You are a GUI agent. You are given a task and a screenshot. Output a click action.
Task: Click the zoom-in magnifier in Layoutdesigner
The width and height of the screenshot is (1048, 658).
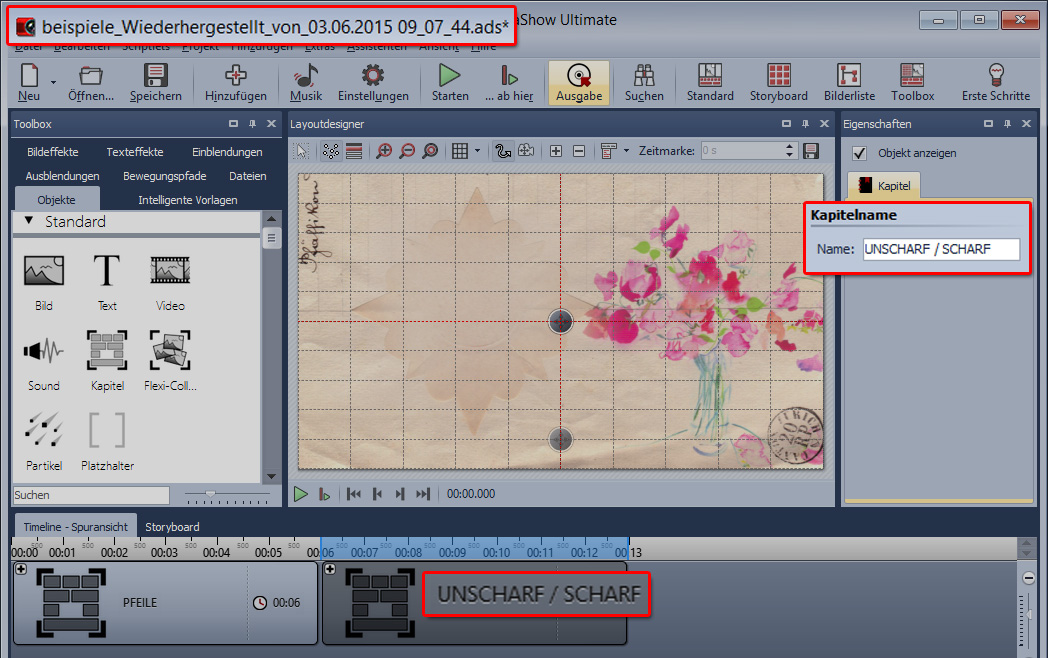click(x=384, y=151)
